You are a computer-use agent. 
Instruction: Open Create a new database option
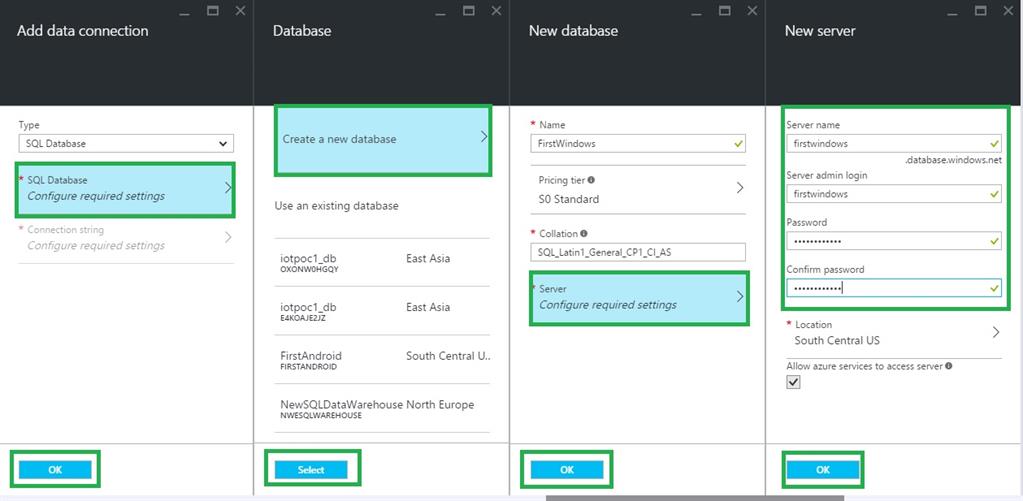point(383,139)
